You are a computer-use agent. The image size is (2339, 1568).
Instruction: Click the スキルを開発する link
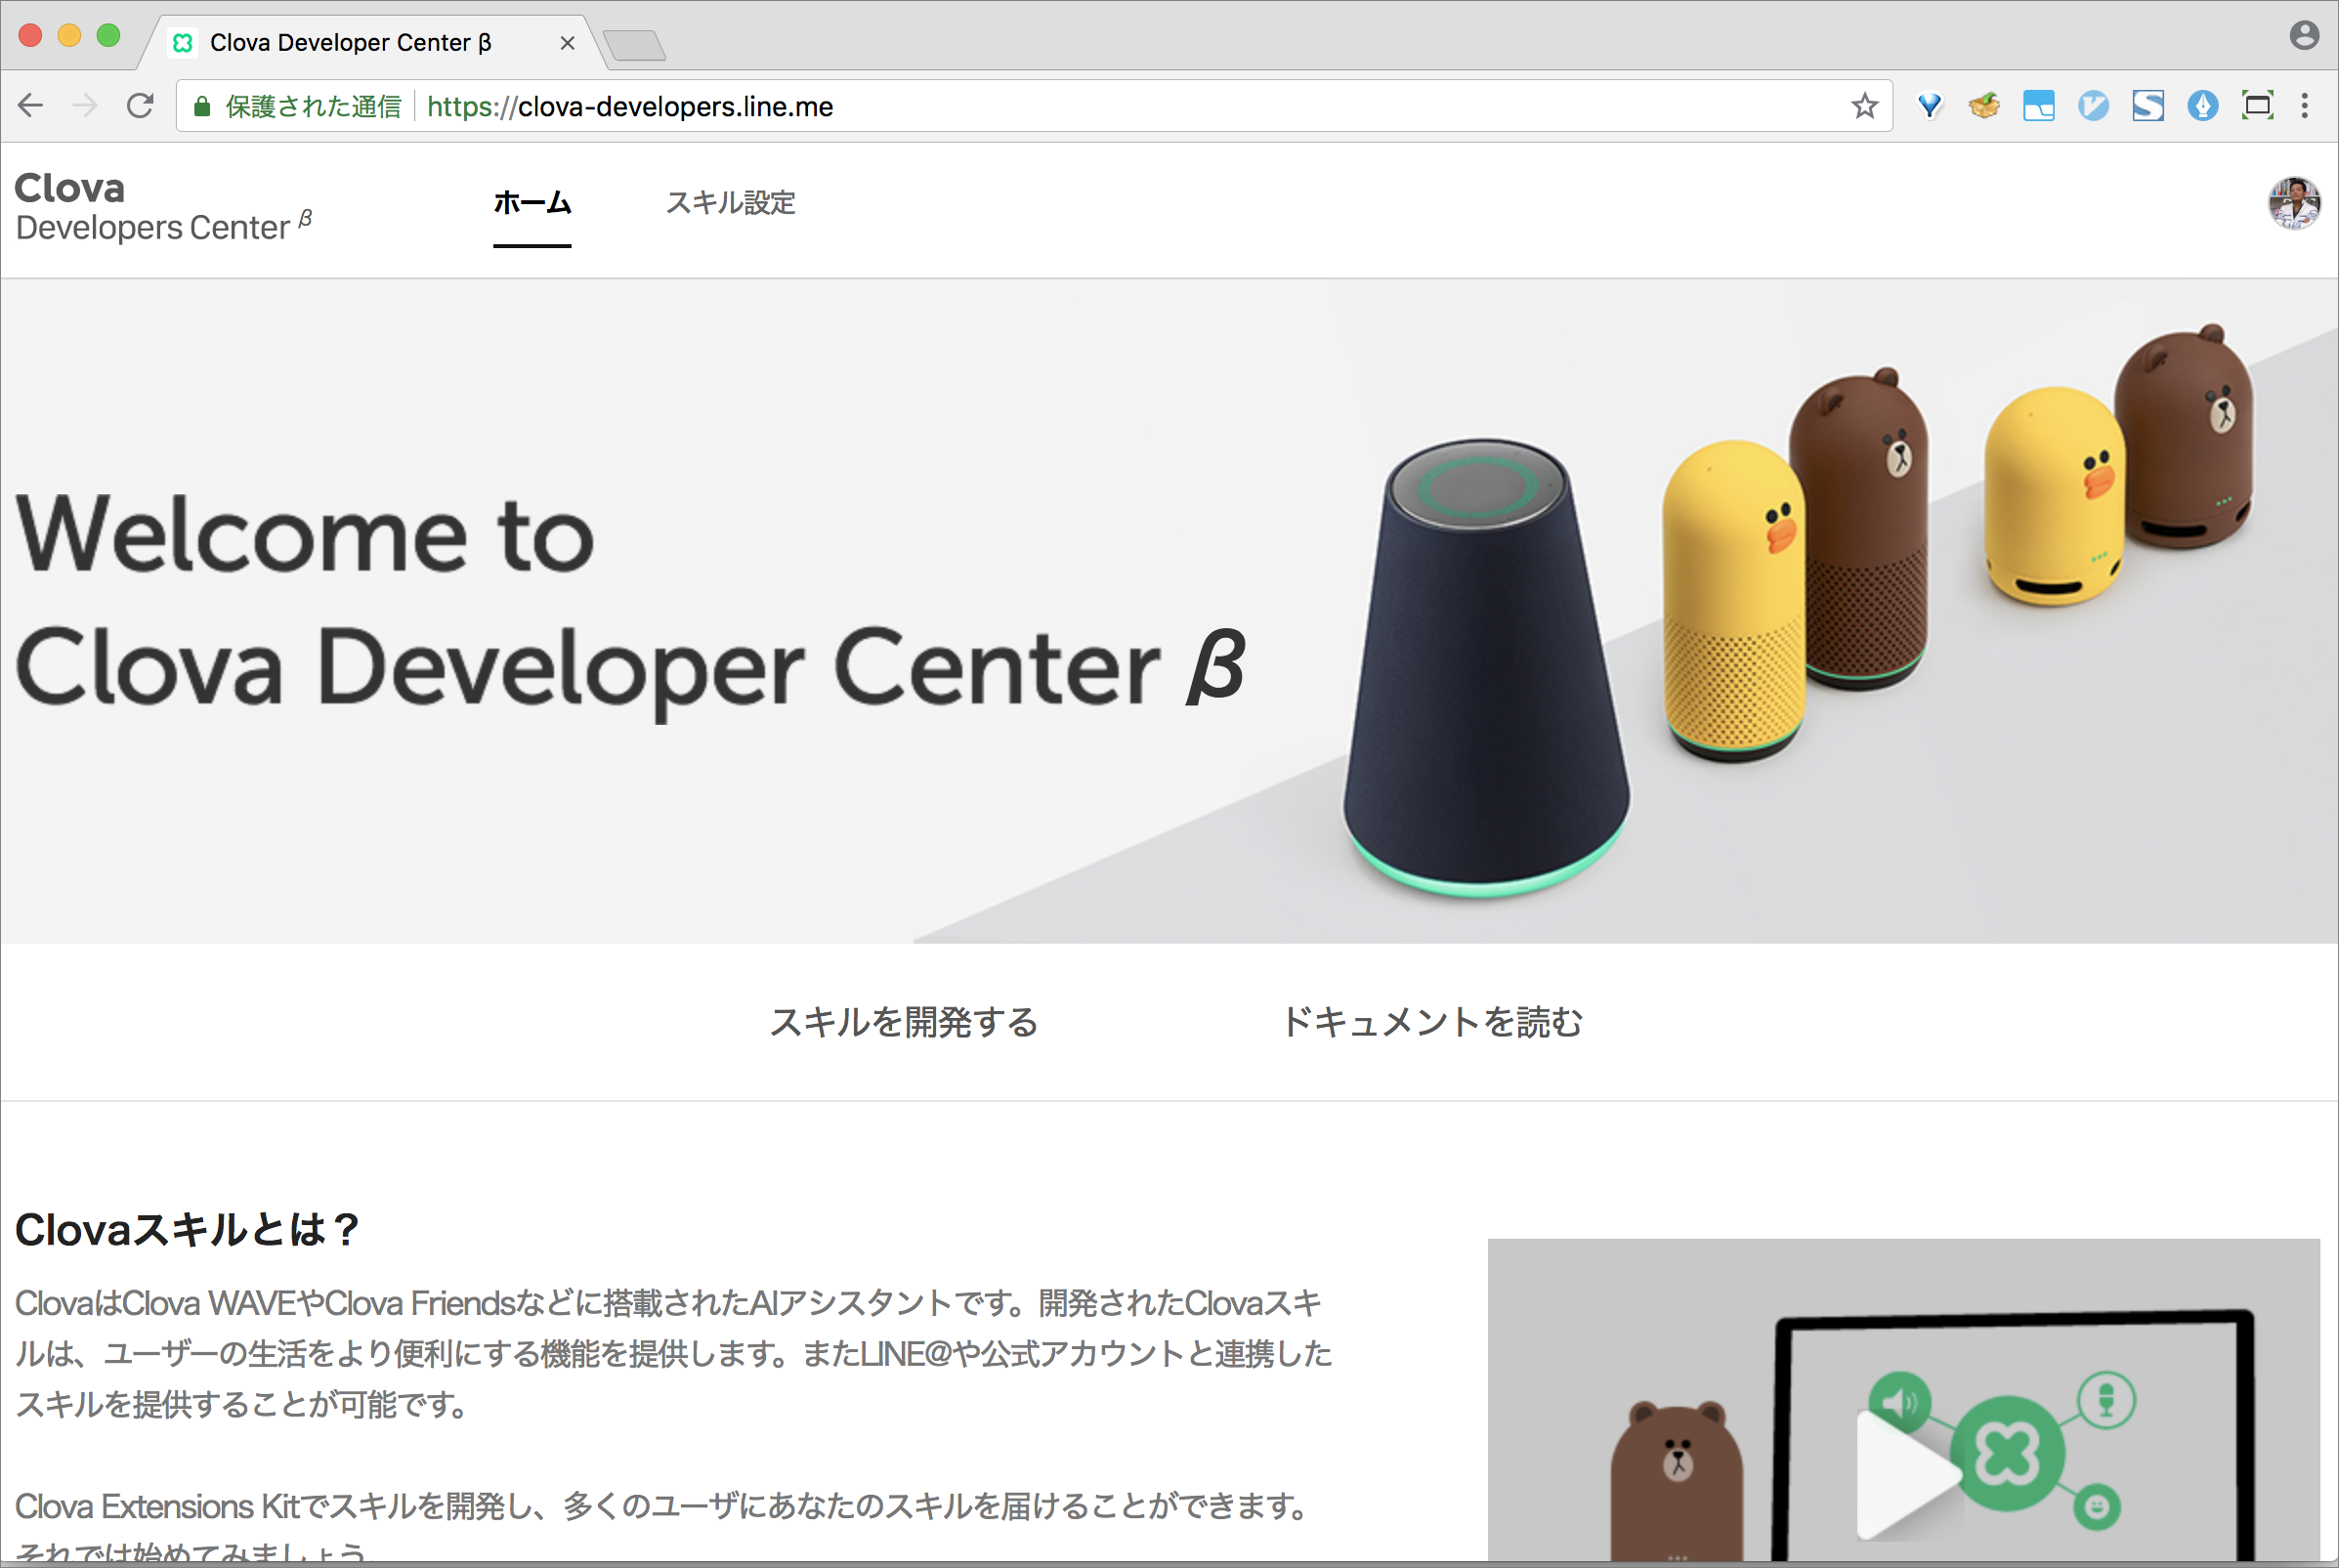904,1022
